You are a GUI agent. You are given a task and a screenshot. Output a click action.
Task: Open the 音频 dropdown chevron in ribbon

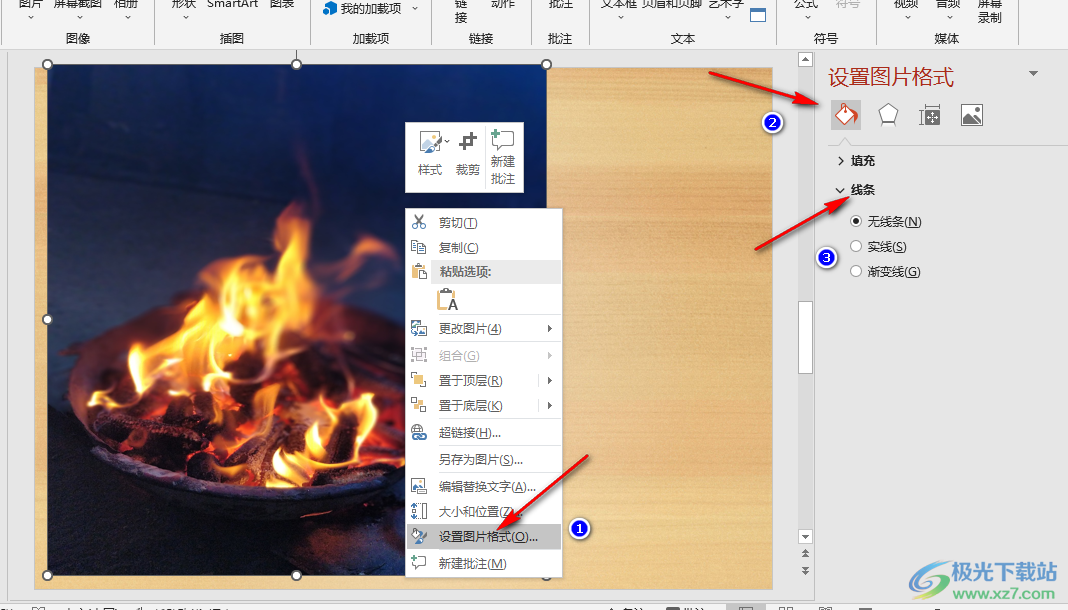[949, 17]
